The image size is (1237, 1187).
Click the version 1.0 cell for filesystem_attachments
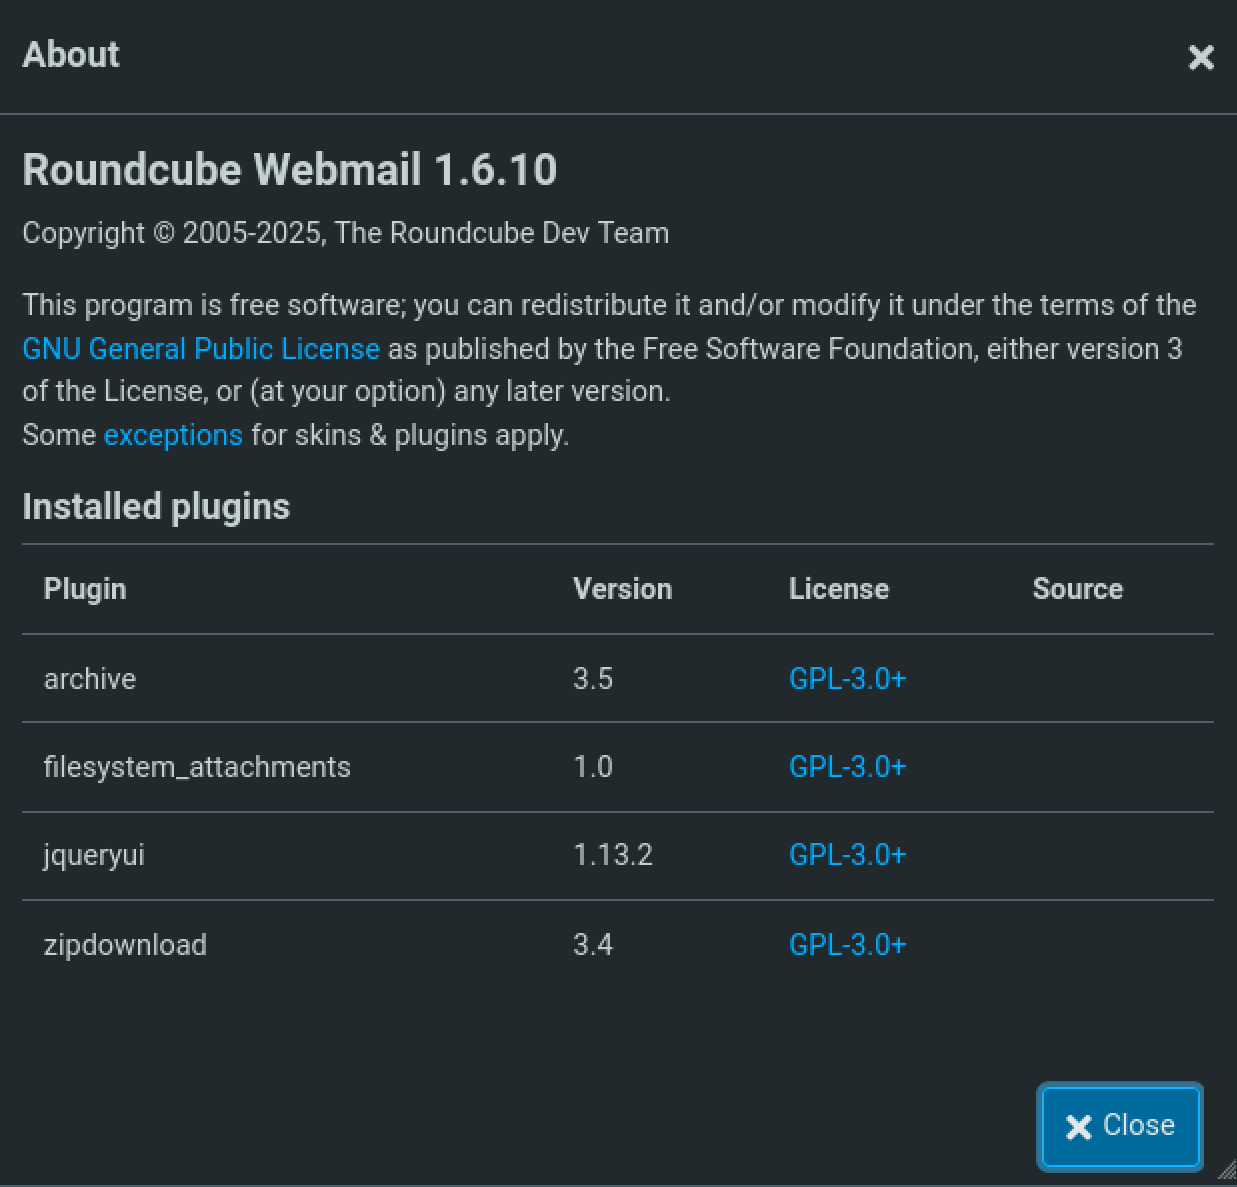(x=593, y=767)
